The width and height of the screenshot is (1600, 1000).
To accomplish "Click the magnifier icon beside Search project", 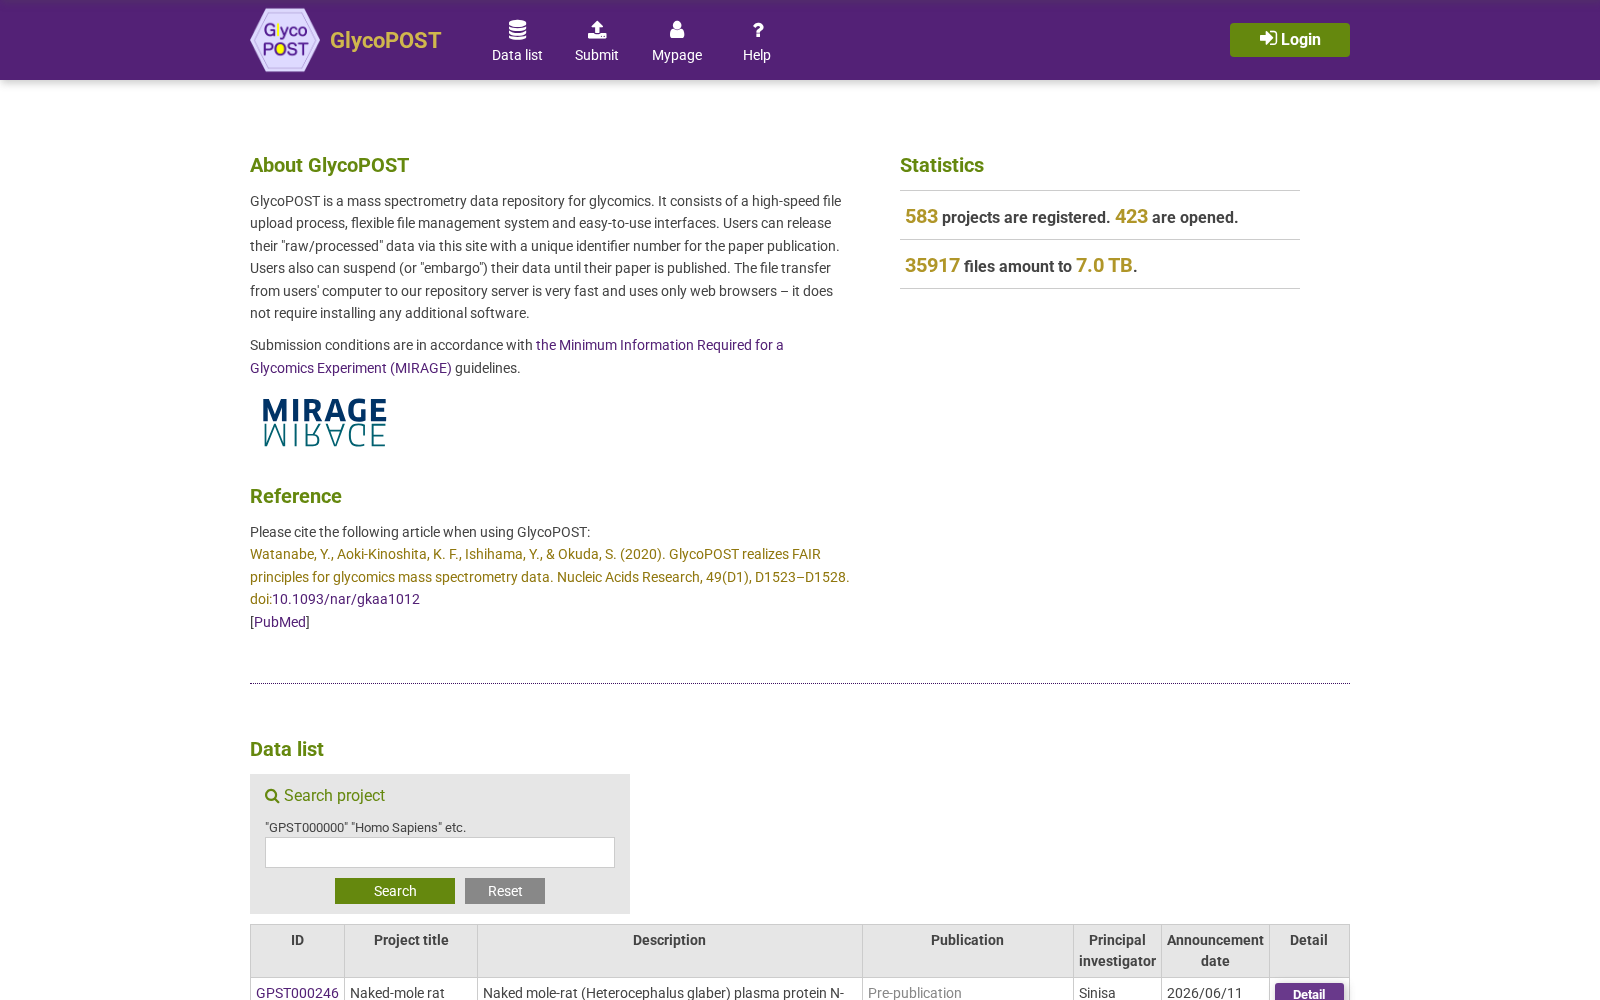I will pyautogui.click(x=272, y=796).
